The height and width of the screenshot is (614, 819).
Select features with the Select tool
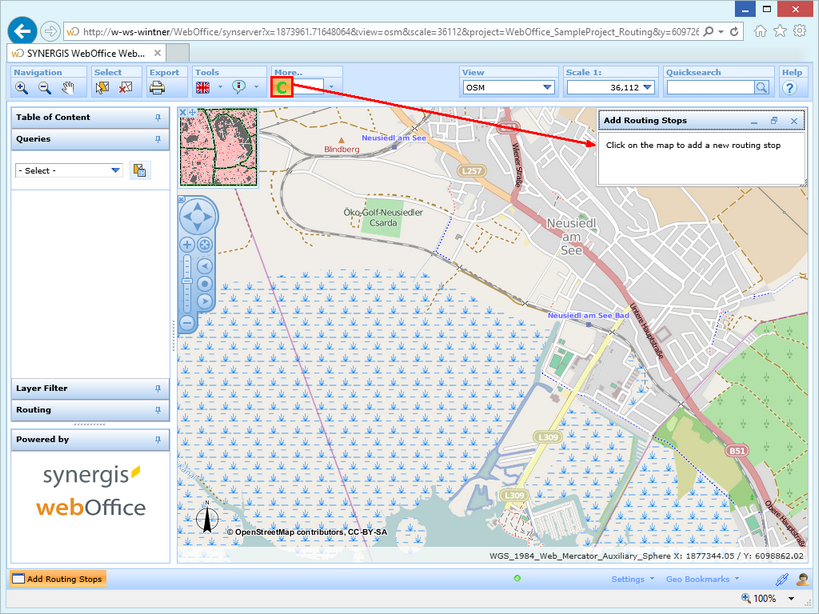[x=102, y=88]
